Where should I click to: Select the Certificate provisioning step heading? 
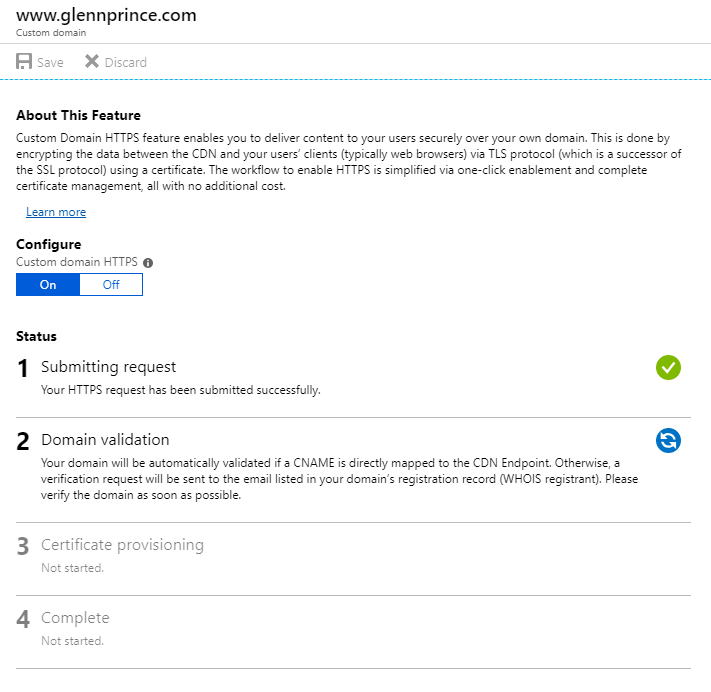click(122, 545)
